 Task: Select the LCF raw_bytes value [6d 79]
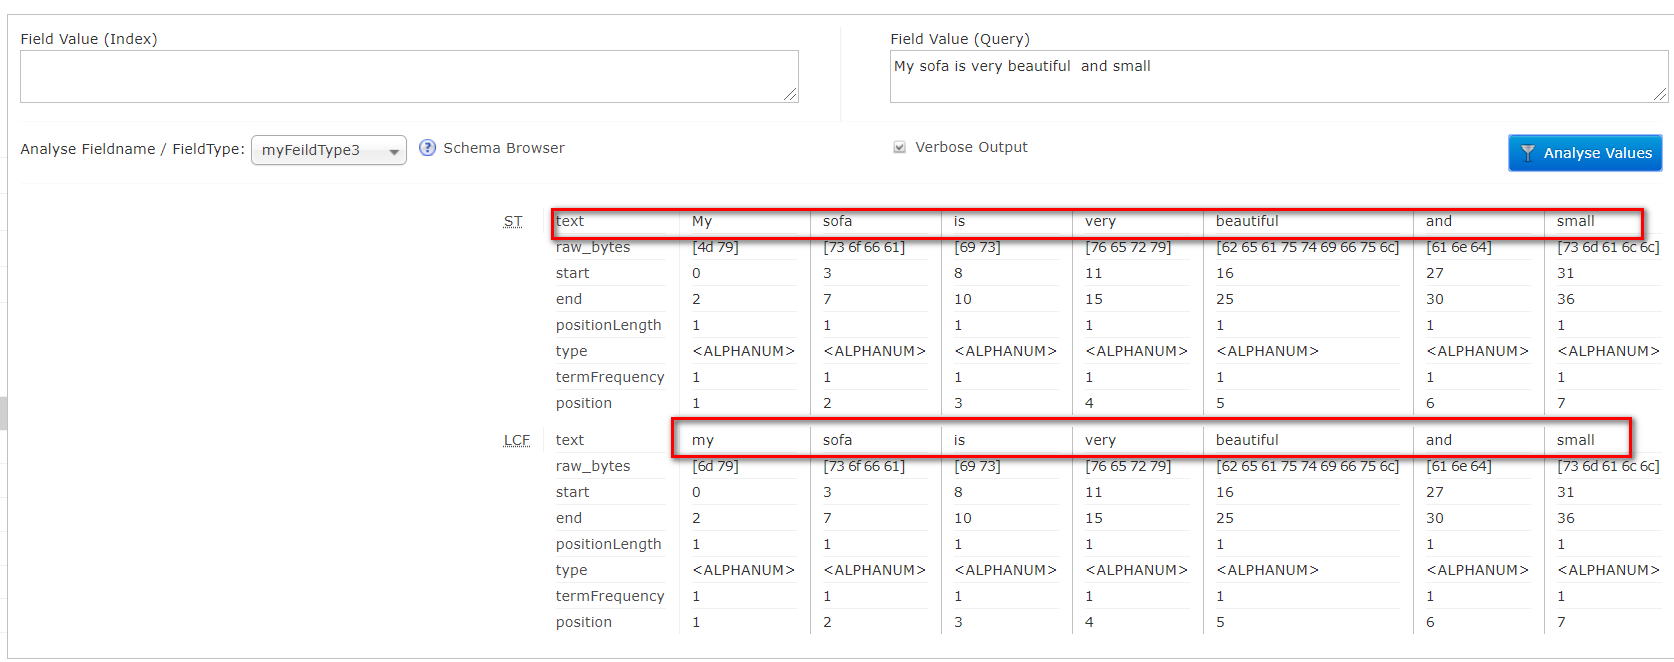tap(715, 466)
